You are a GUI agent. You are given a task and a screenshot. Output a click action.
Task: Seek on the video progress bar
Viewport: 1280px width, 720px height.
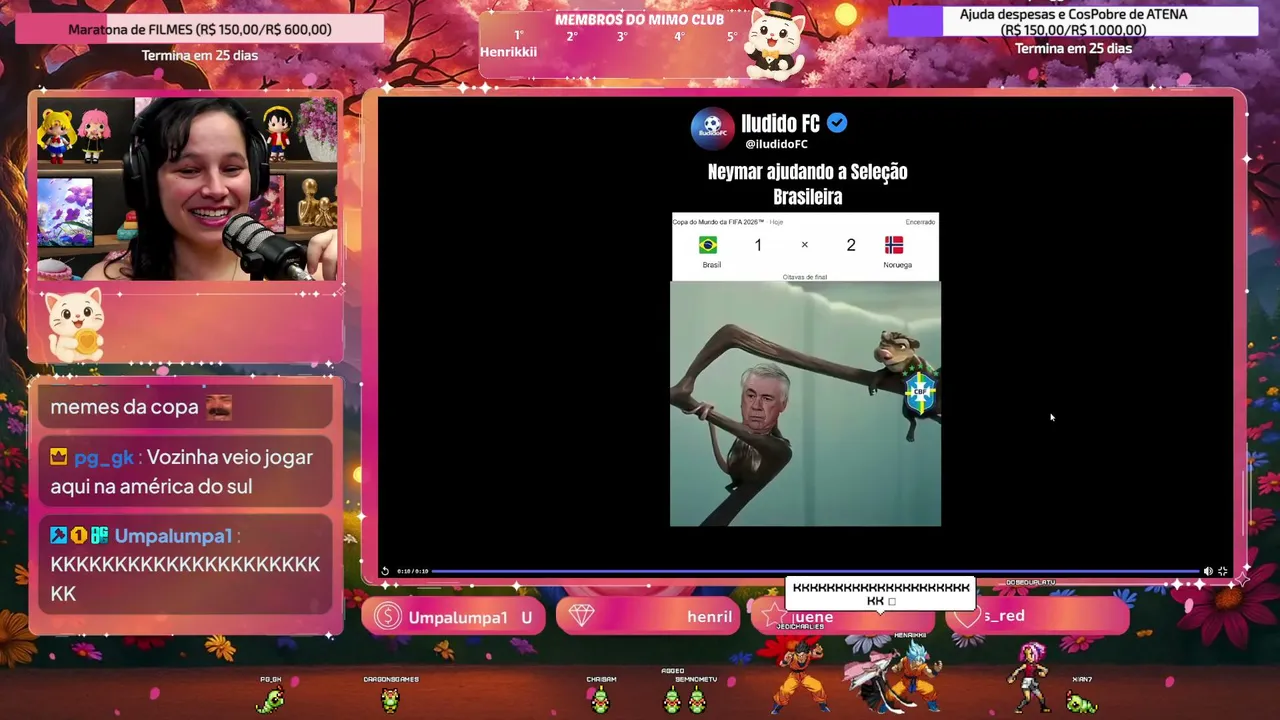tap(815, 571)
